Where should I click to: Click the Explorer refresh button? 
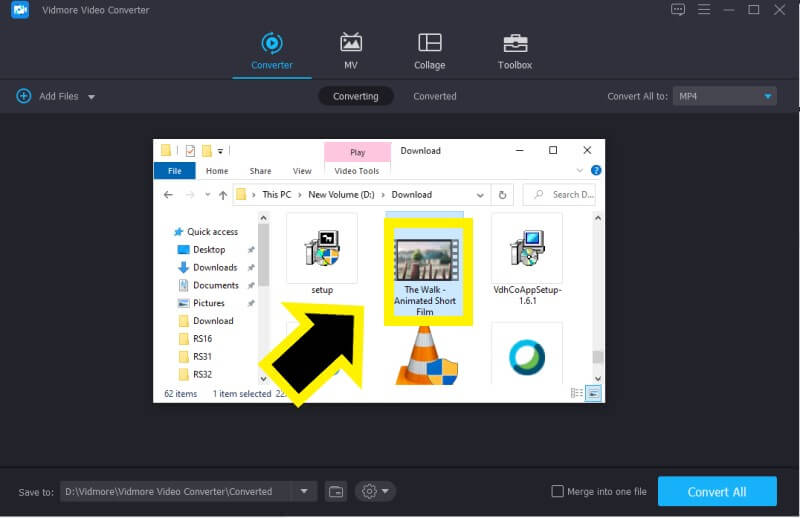(502, 195)
